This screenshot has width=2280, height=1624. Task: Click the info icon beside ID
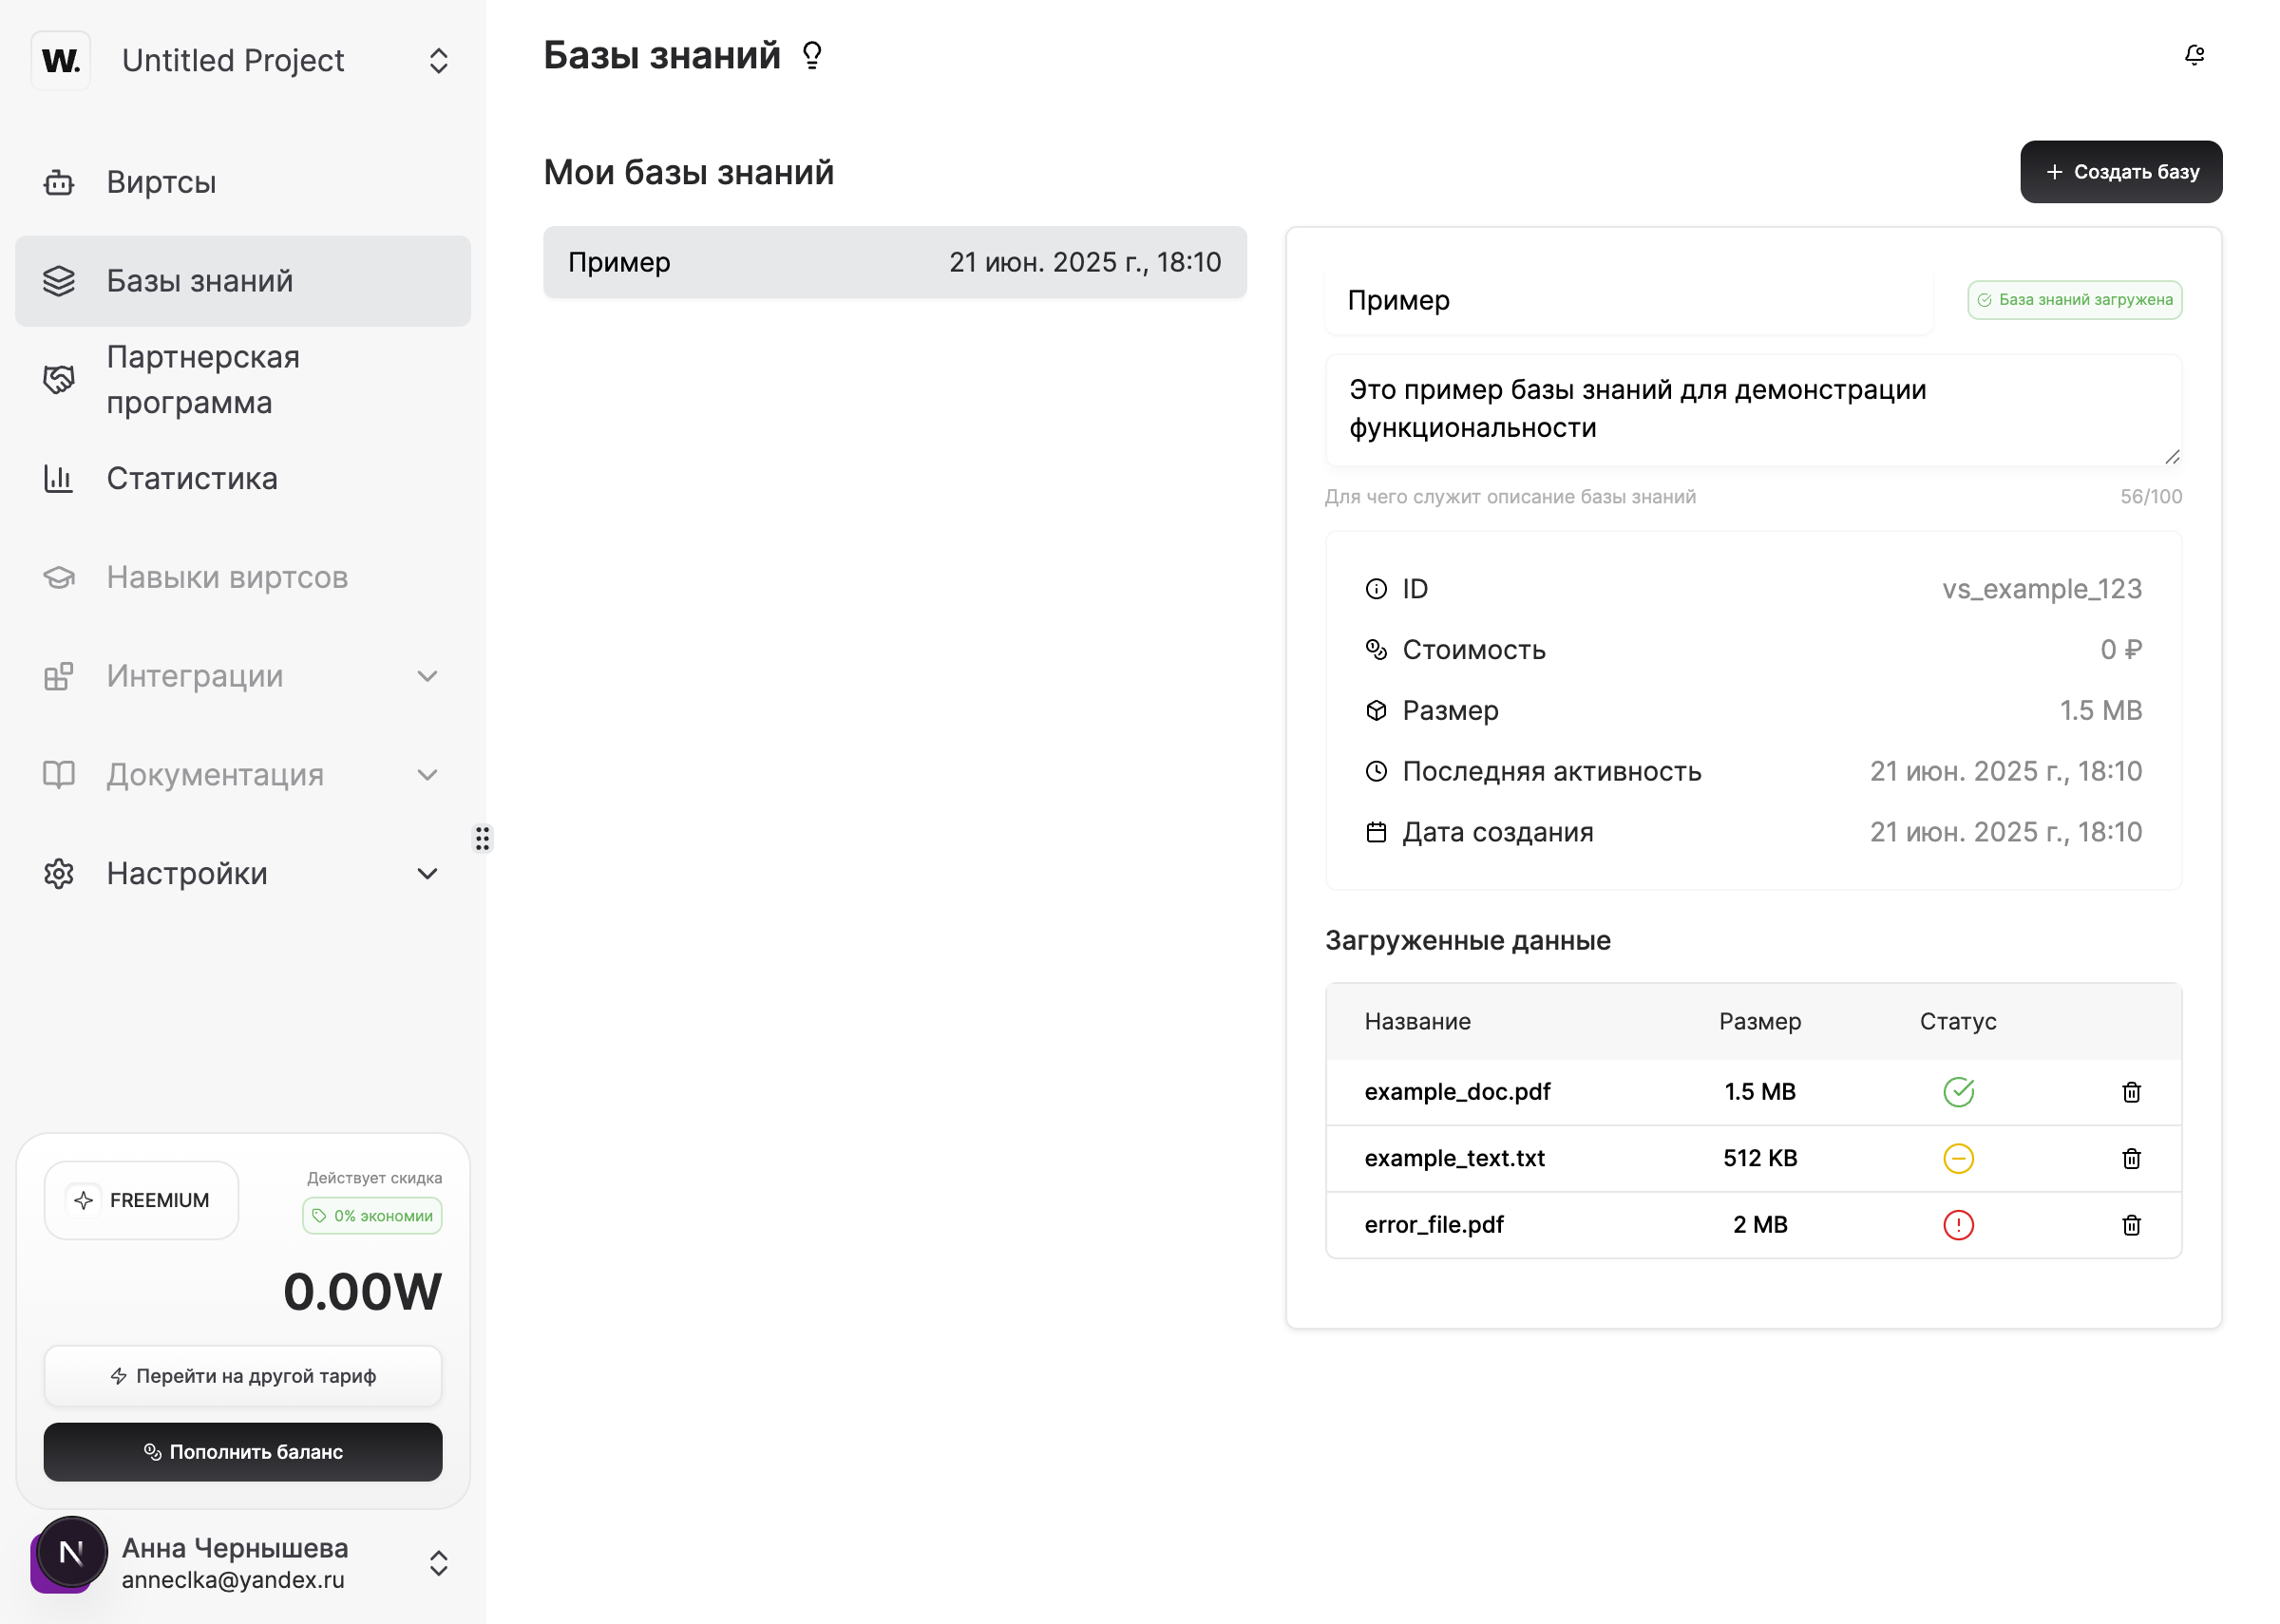tap(1376, 589)
